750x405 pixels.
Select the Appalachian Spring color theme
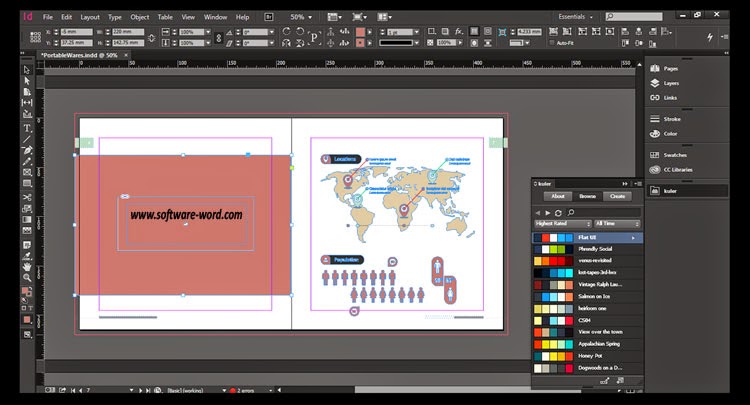point(588,344)
